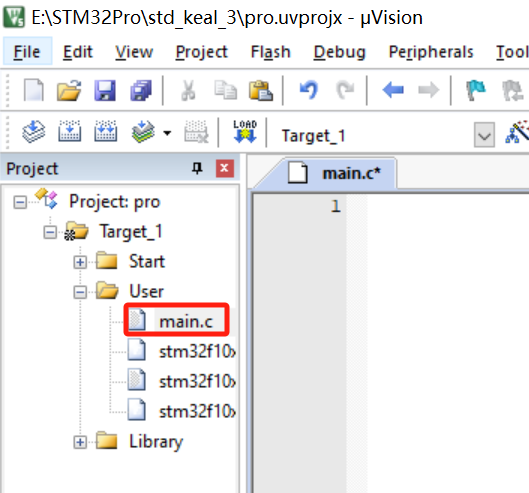
Task: Redo the last edit
Action: [345, 90]
